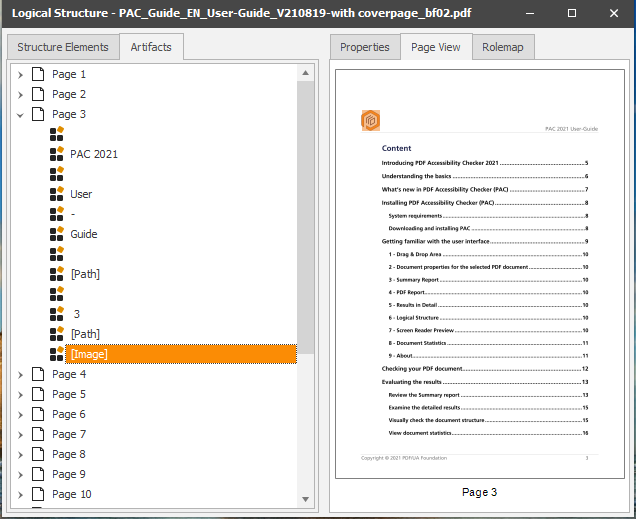Select the PAC 2021 artifact
This screenshot has width=636, height=519.
94,154
